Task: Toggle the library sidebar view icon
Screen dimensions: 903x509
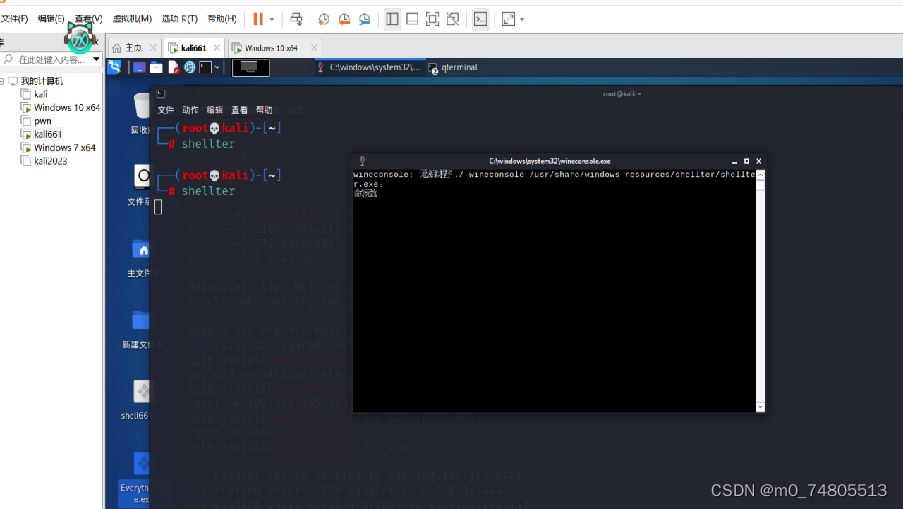Action: coord(392,19)
